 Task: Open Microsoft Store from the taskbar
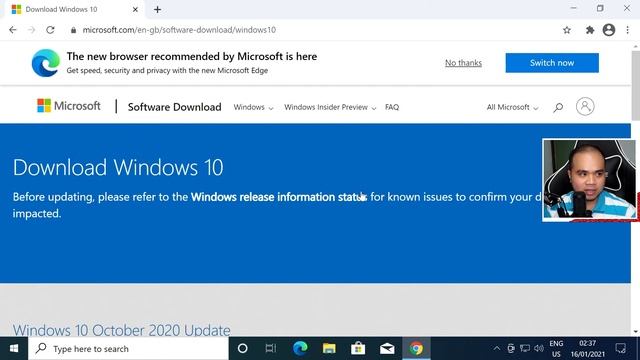(358, 349)
